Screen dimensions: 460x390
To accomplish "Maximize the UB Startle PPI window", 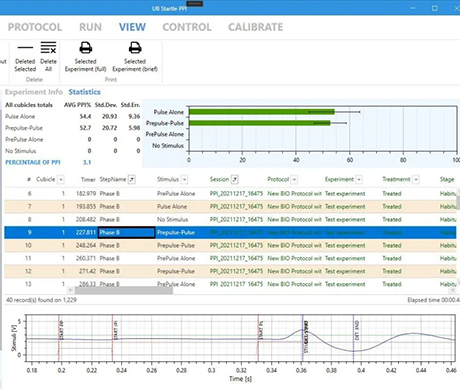I will (435, 8).
